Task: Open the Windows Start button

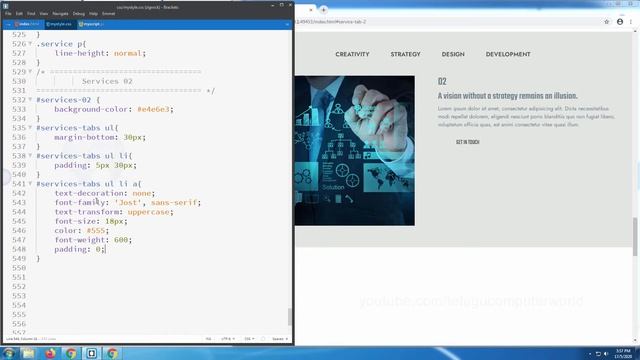Action: 8,353
